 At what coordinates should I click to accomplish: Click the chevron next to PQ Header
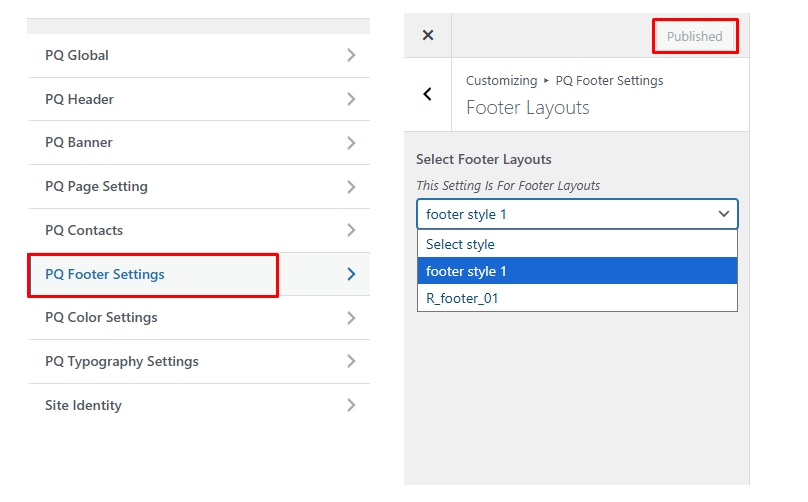click(x=351, y=99)
